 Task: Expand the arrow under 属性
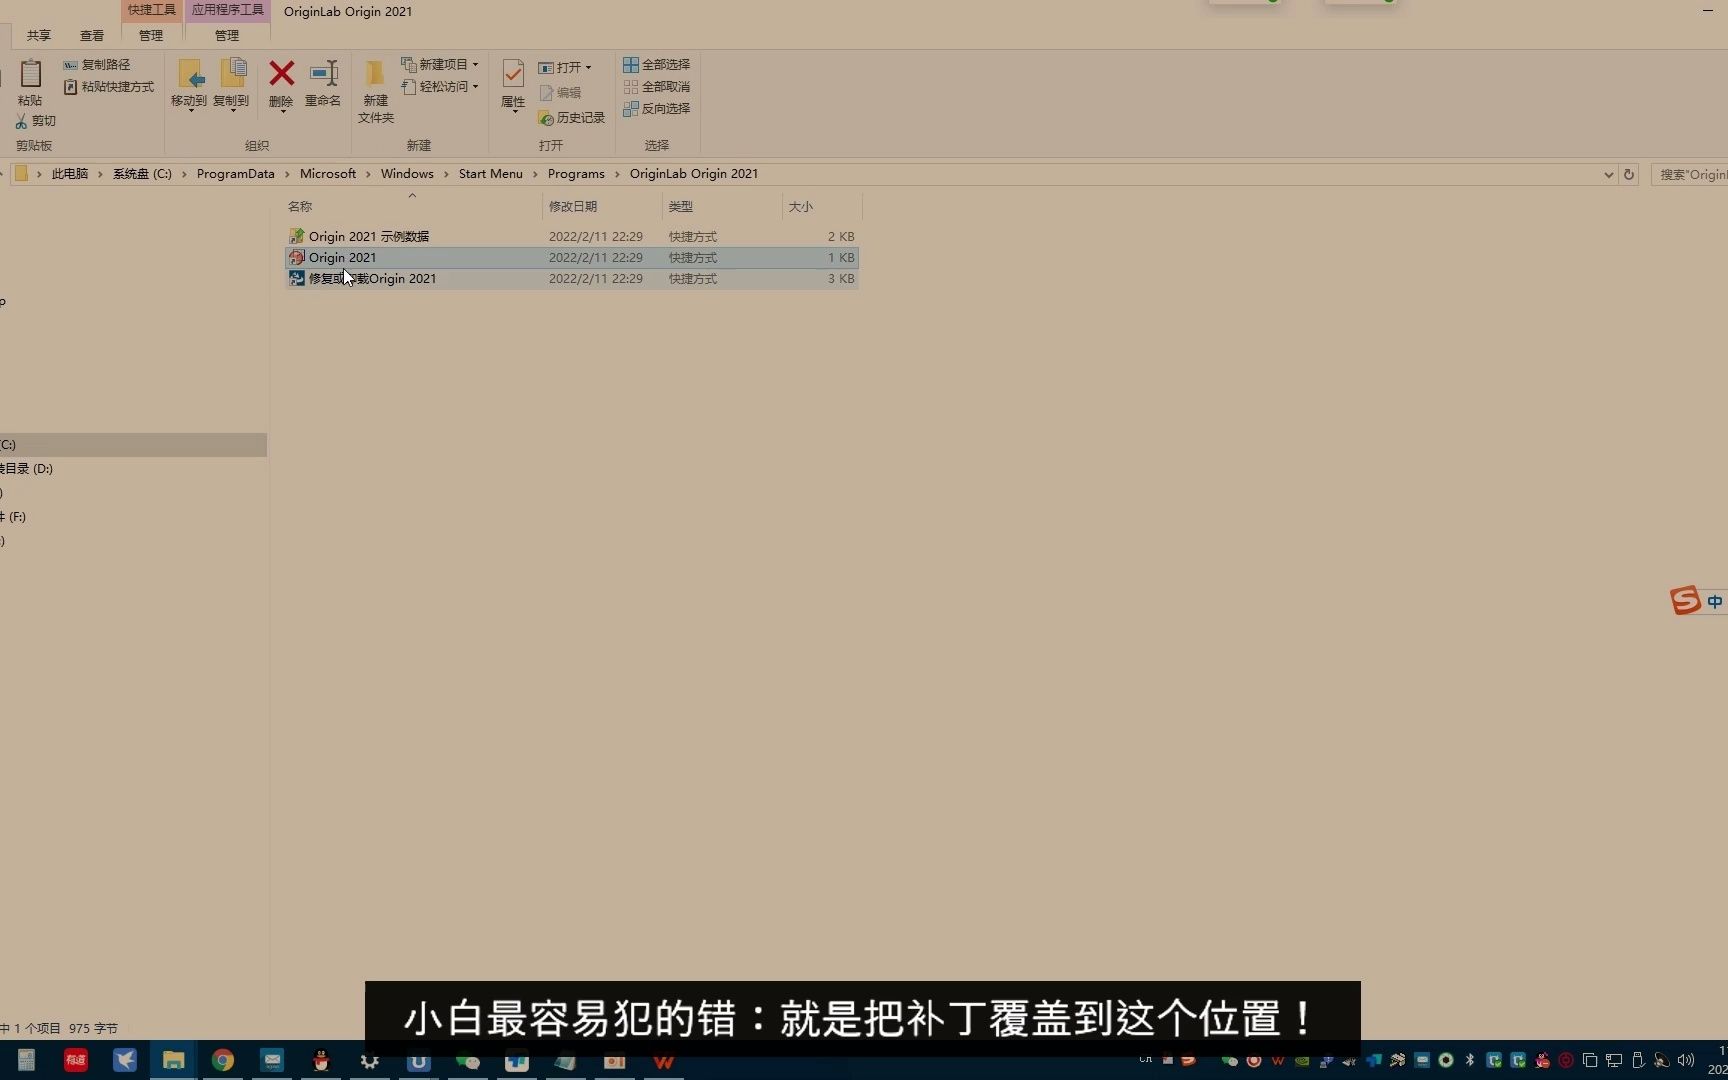[514, 112]
